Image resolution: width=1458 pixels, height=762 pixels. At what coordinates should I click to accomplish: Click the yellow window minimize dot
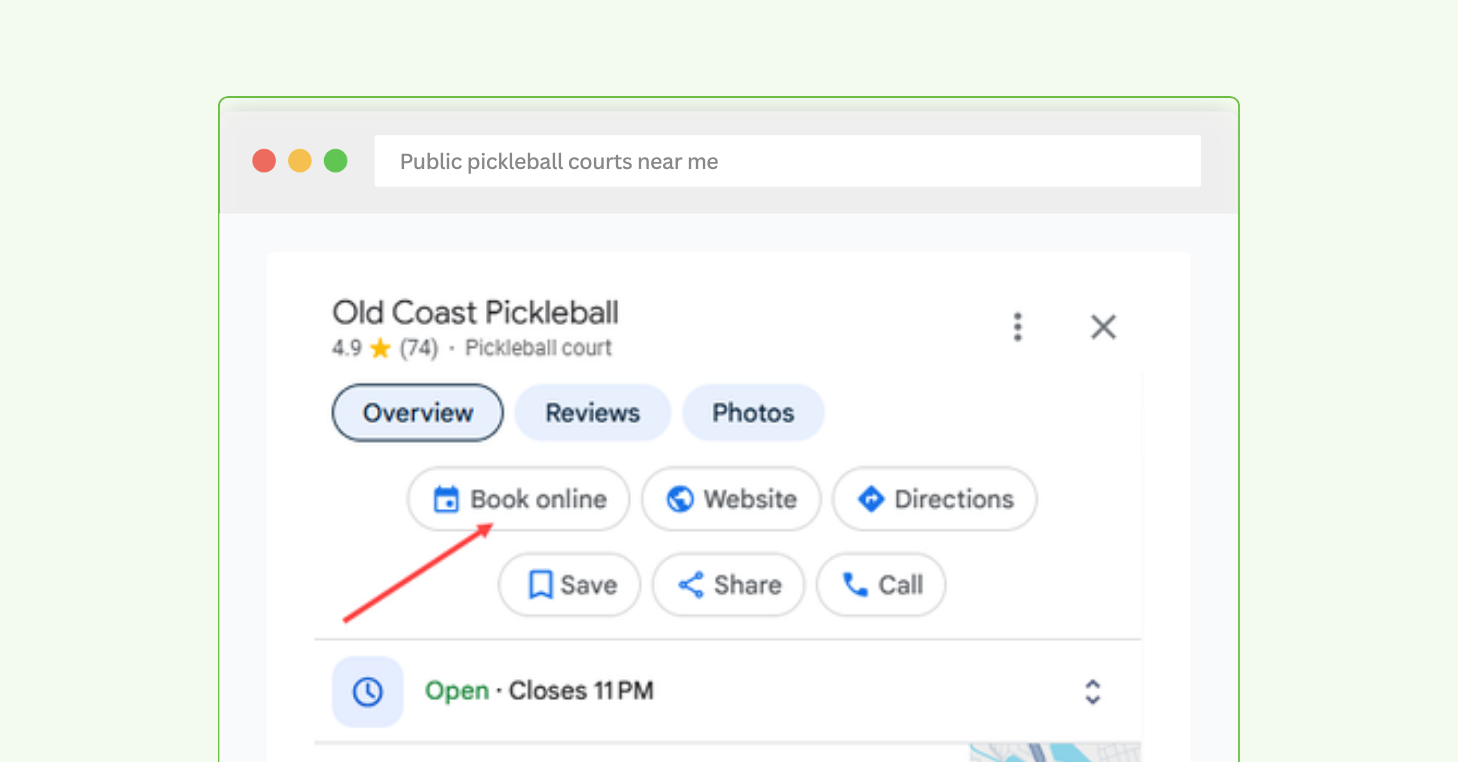(x=300, y=161)
